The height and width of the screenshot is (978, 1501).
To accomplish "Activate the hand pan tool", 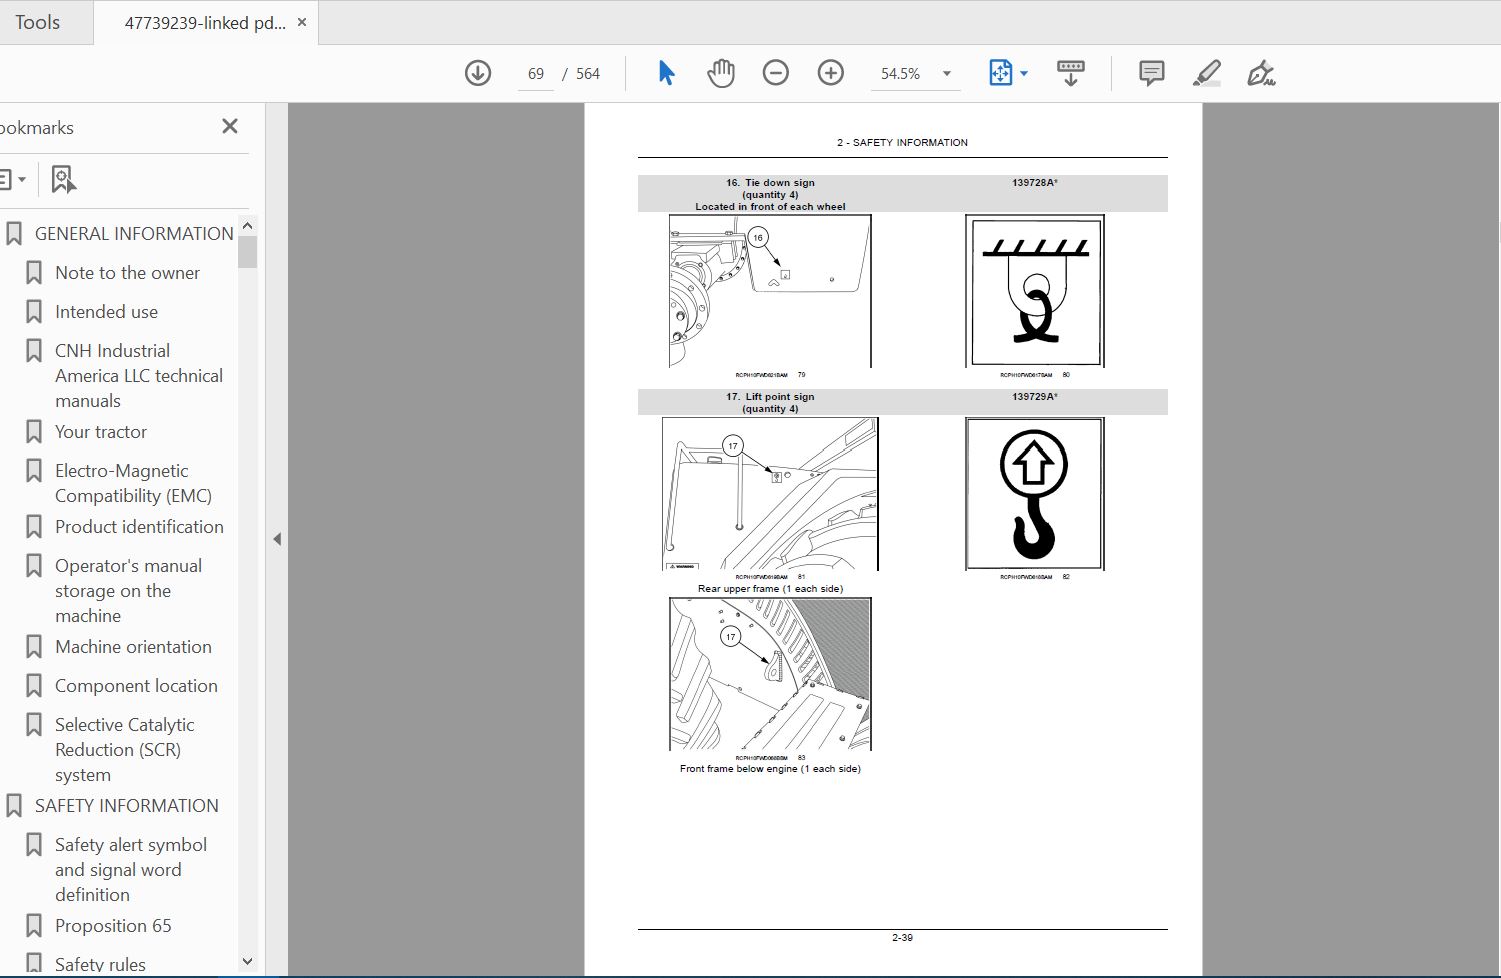I will click(720, 73).
